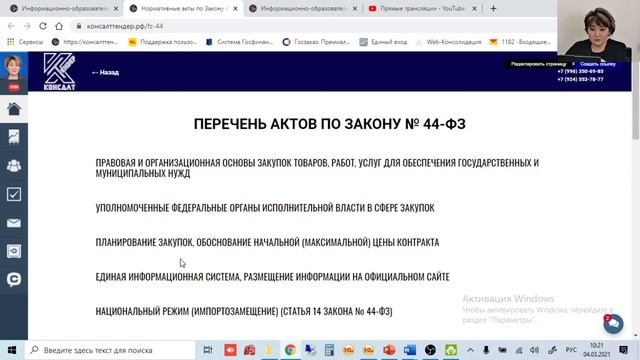The height and width of the screenshot is (360, 640).
Task: Open a new browser tab
Action: tap(493, 9)
